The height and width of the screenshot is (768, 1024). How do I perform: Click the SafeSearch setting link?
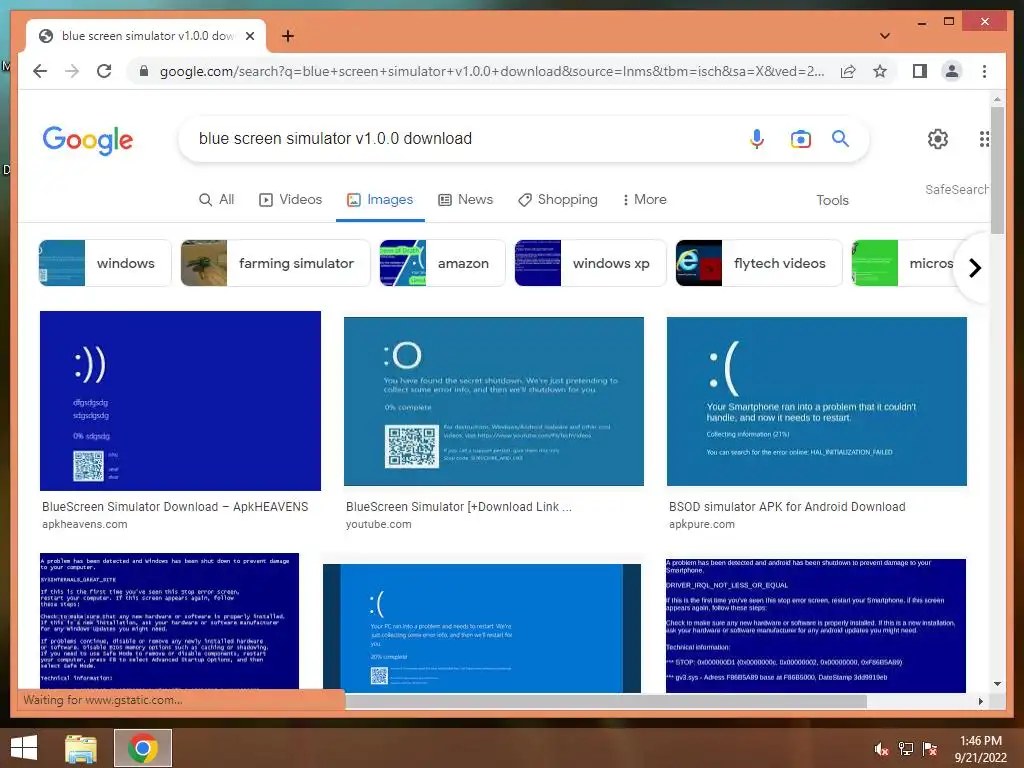coord(956,189)
